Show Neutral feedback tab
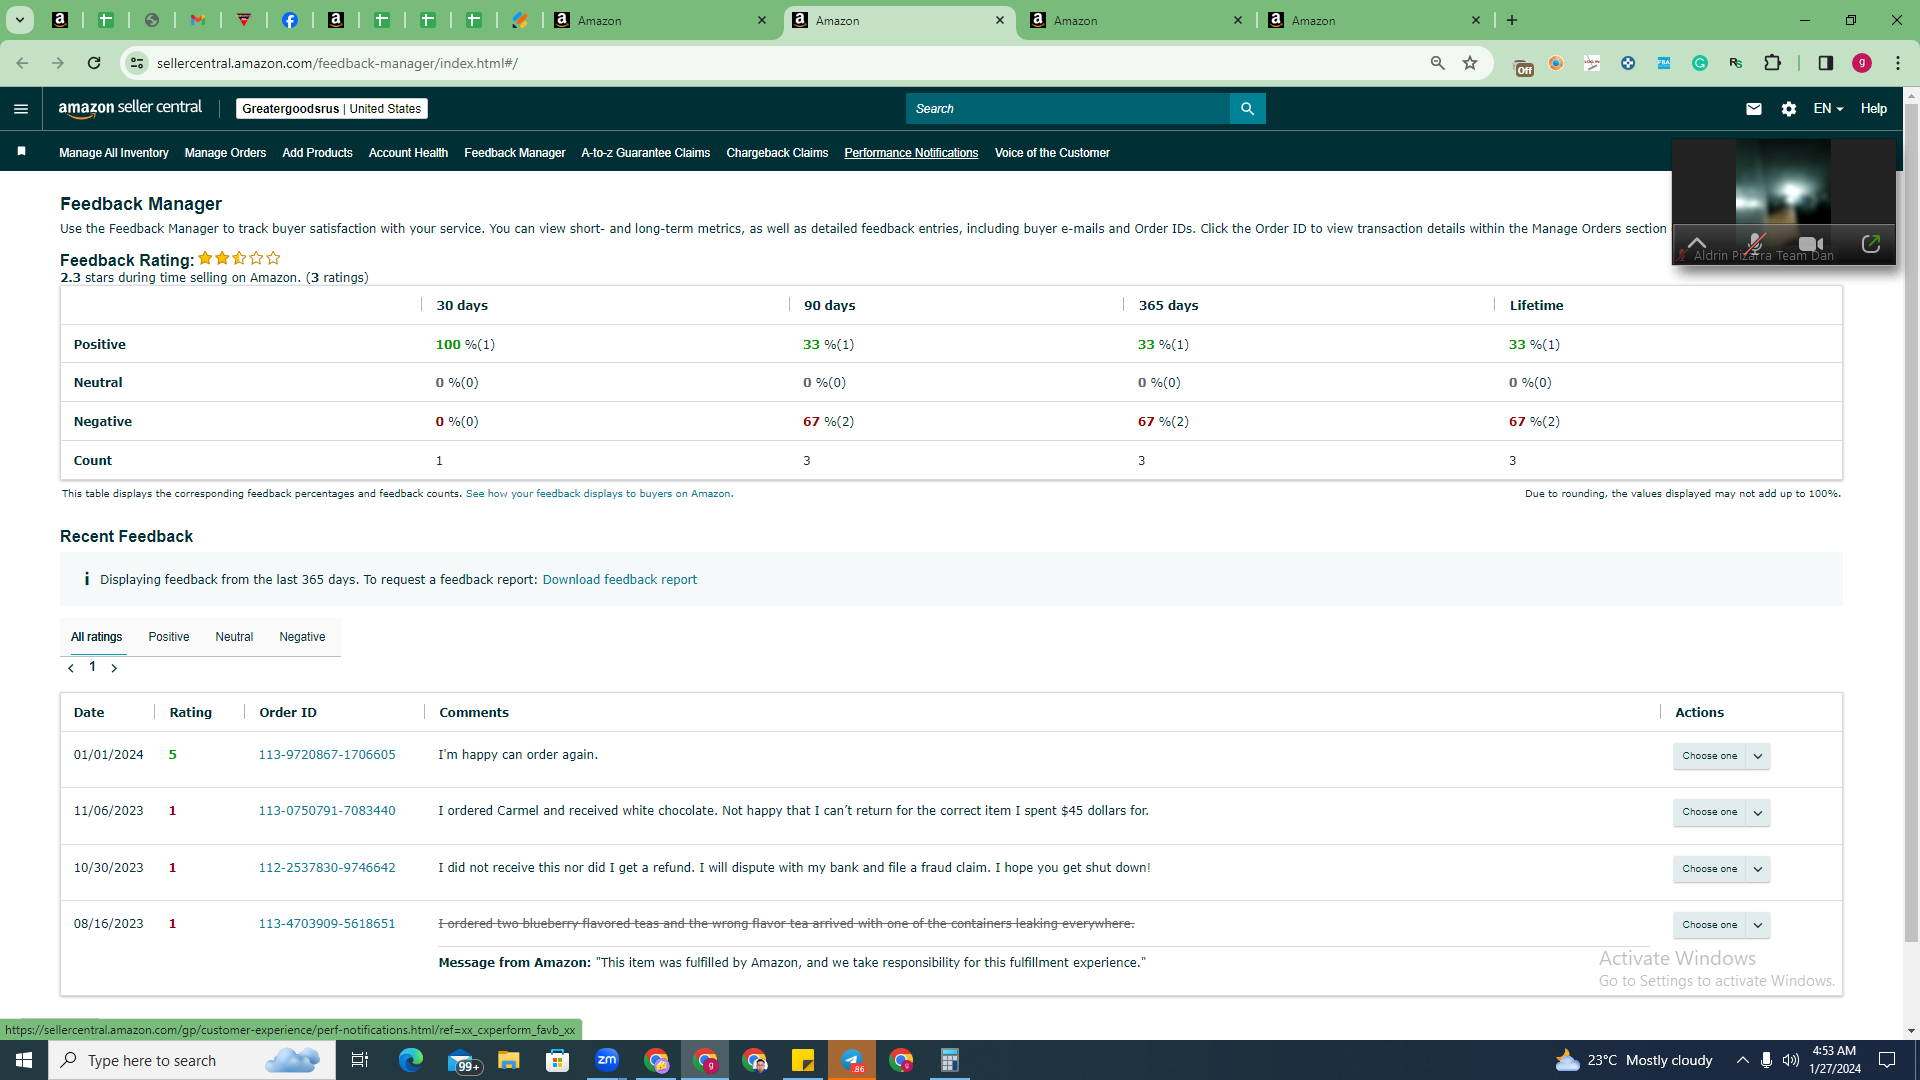 coord(234,637)
